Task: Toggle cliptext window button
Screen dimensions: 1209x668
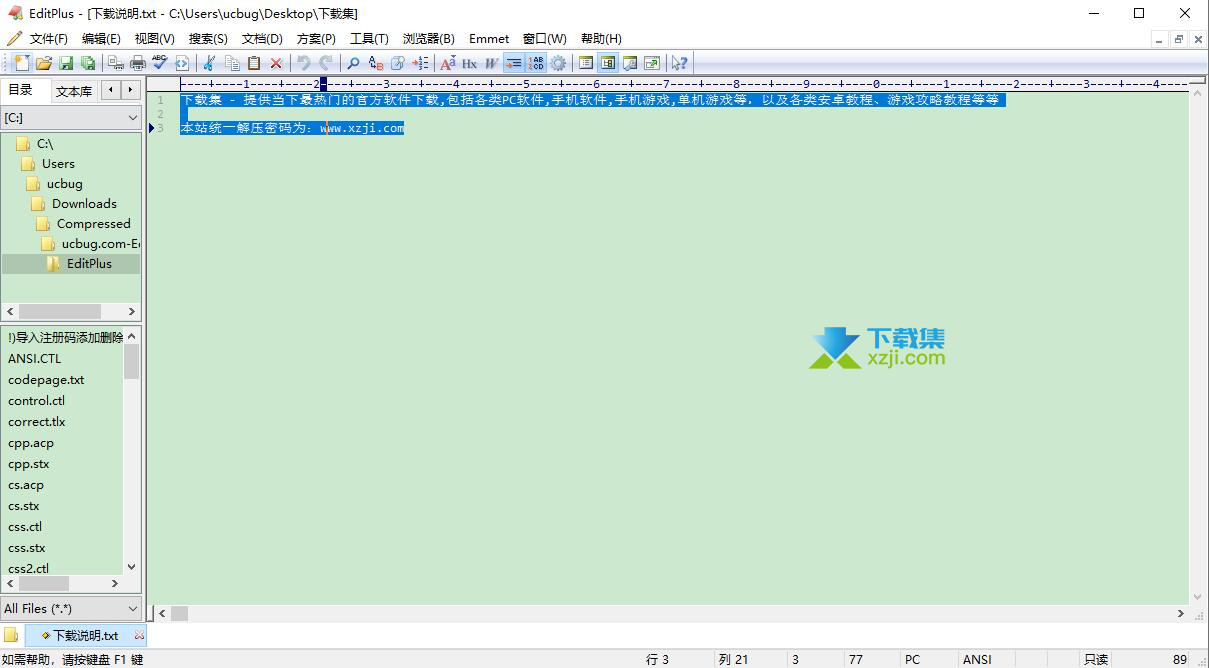Action: click(x=586, y=63)
